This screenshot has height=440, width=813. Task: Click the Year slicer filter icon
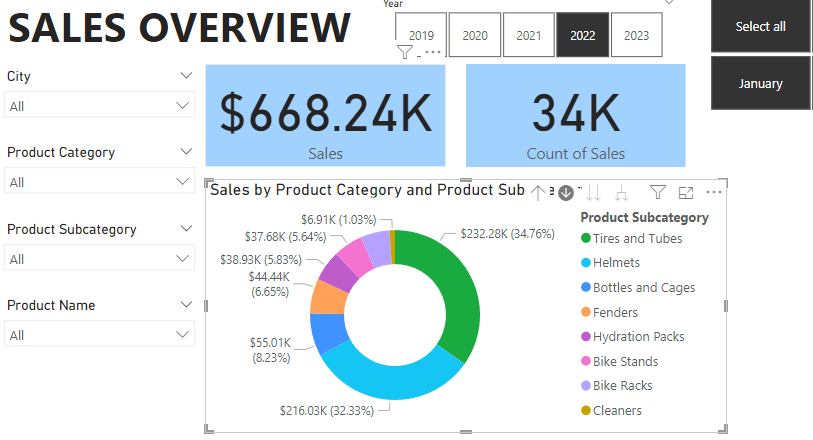(405, 52)
